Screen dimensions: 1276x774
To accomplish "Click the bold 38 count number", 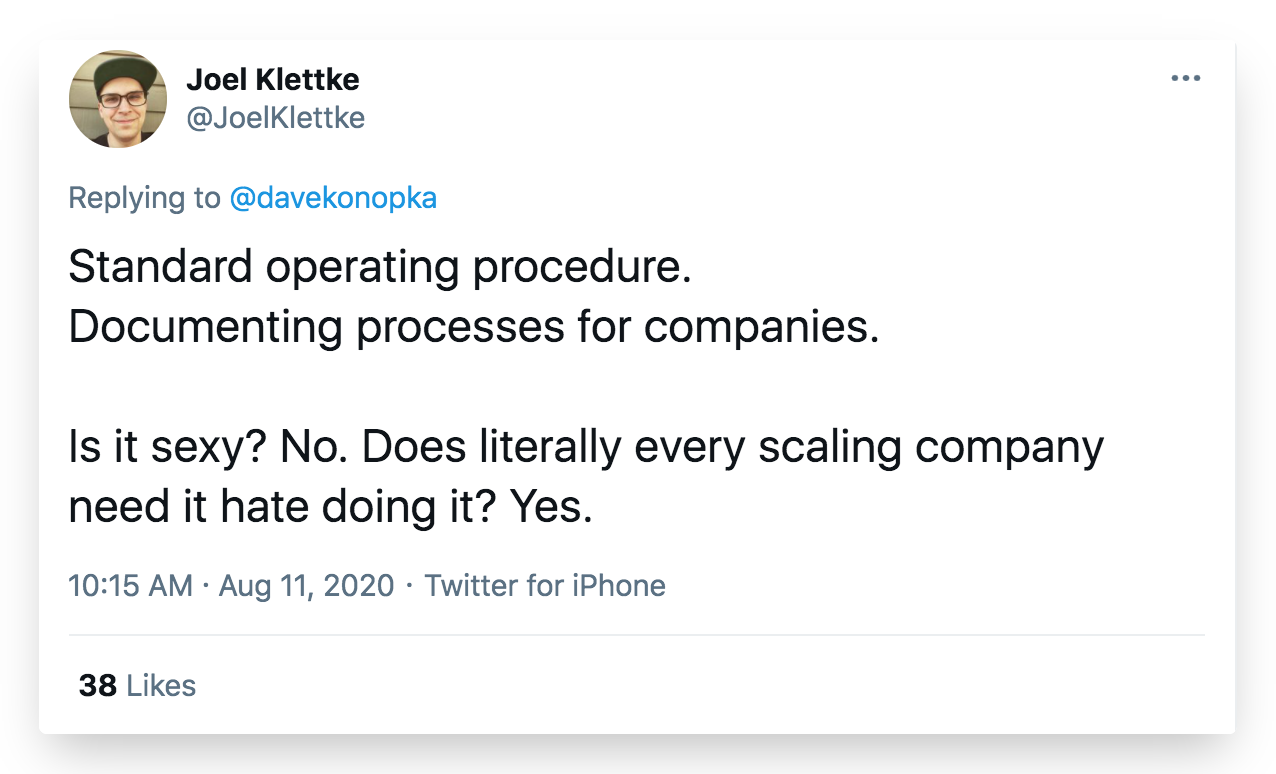I will (x=98, y=686).
